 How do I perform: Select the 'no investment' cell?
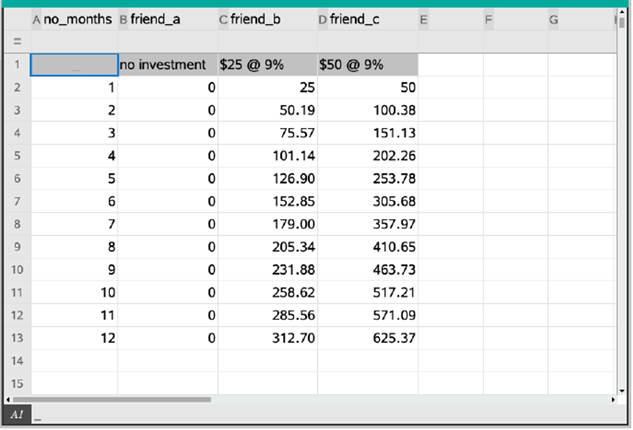(x=167, y=64)
